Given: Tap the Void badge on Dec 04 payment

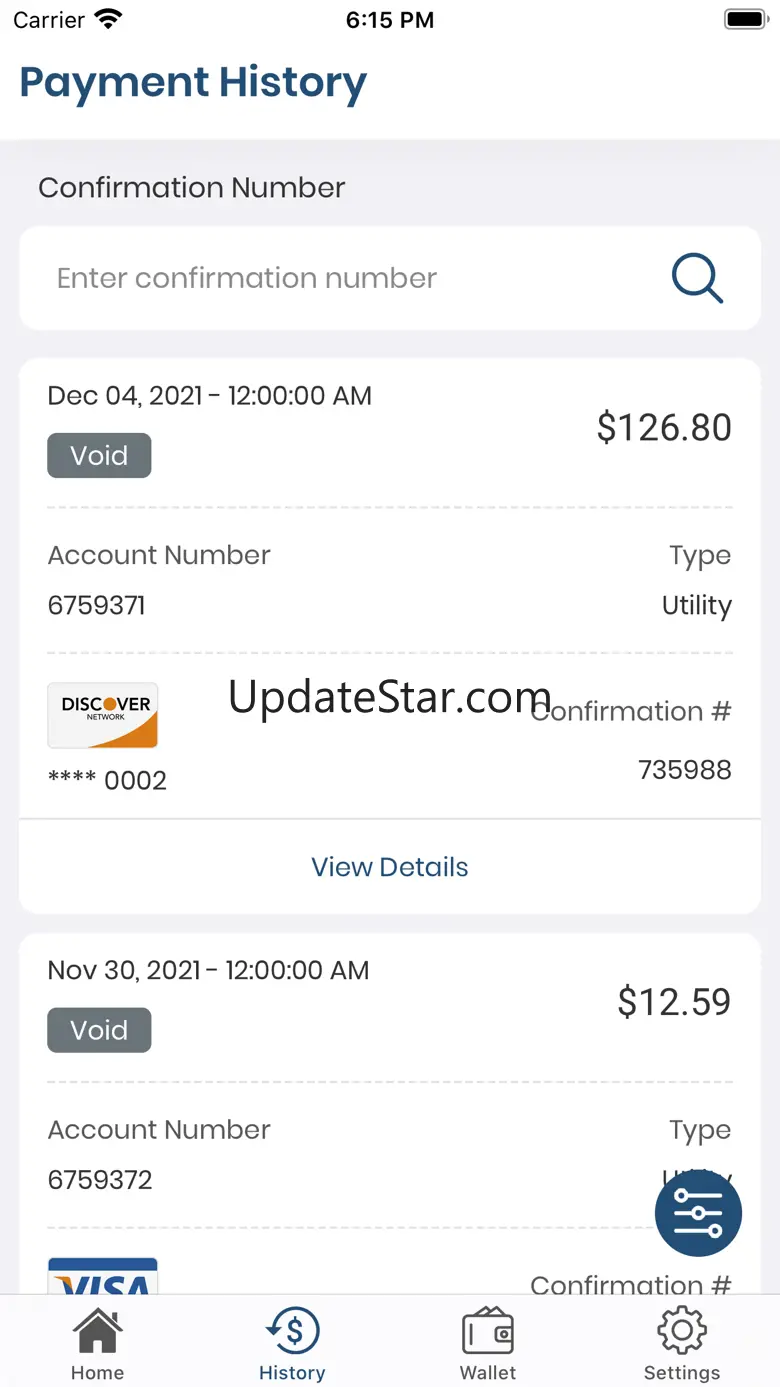Looking at the screenshot, I should click(99, 456).
